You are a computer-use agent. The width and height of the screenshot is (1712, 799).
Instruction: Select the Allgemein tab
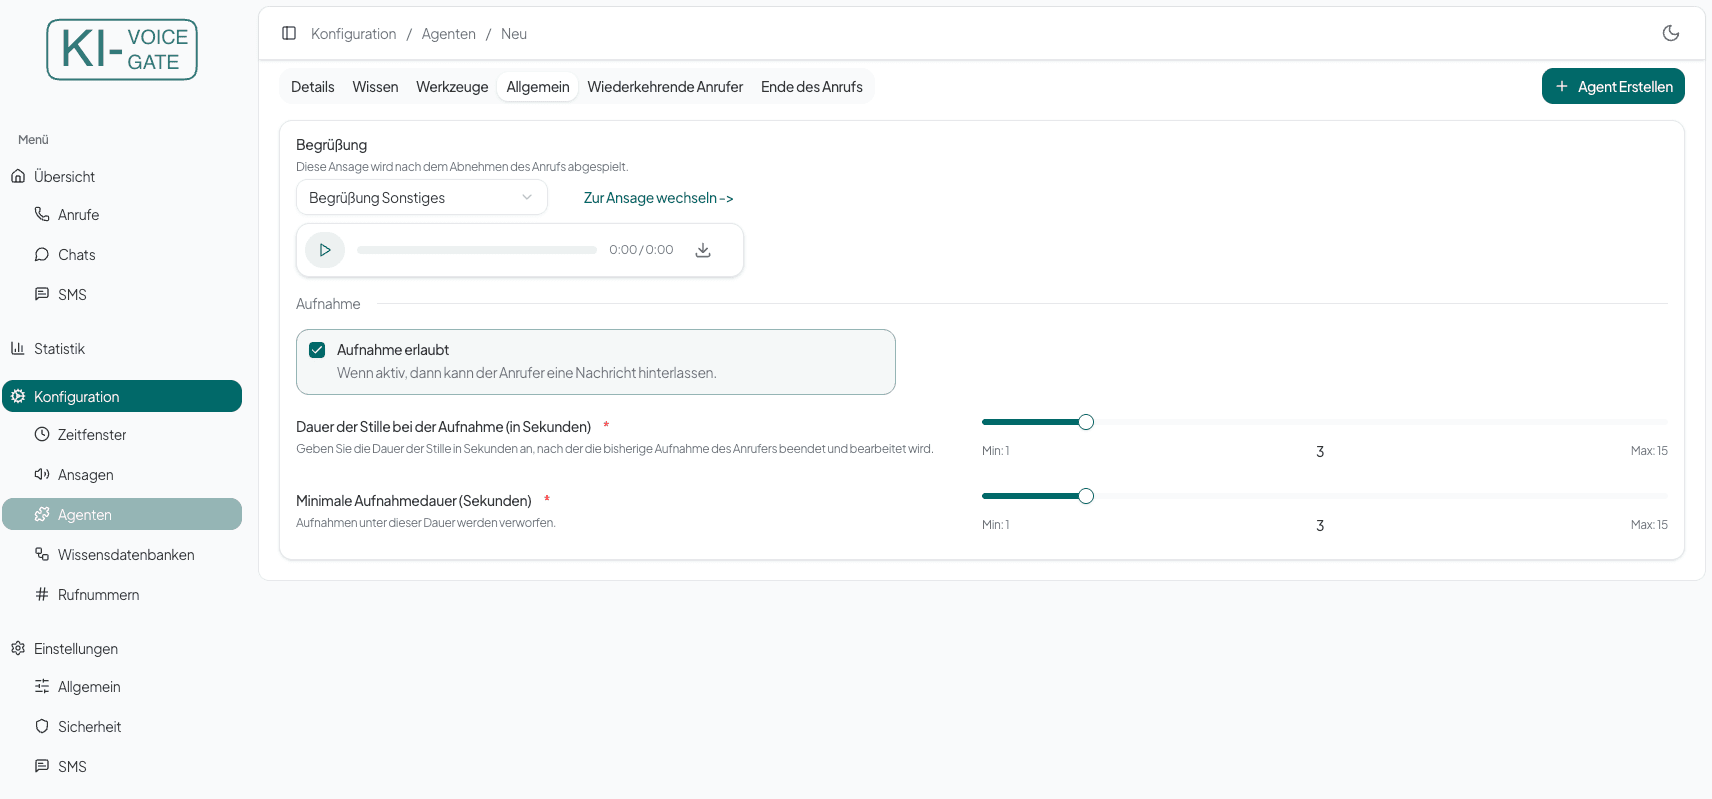tap(538, 87)
